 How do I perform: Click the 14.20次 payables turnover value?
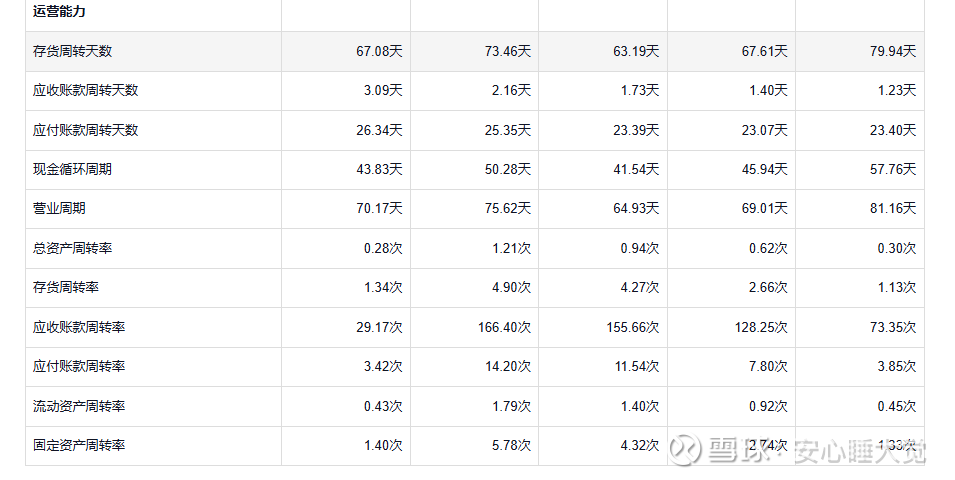point(508,367)
